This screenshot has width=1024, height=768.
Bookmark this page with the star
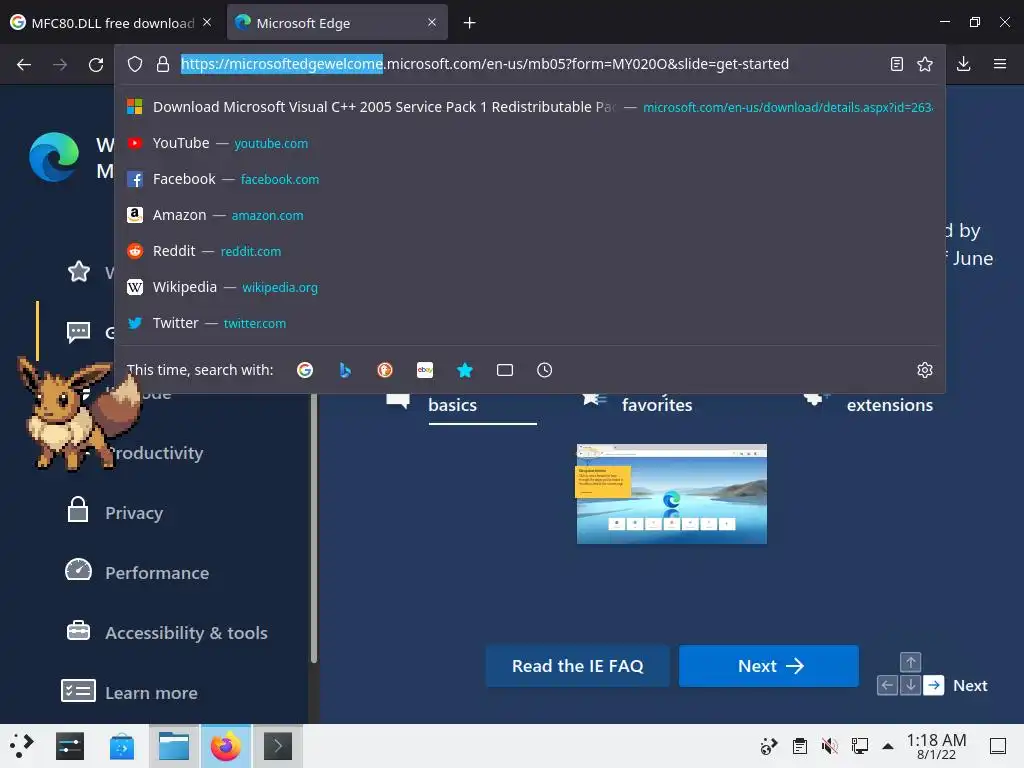(x=925, y=64)
